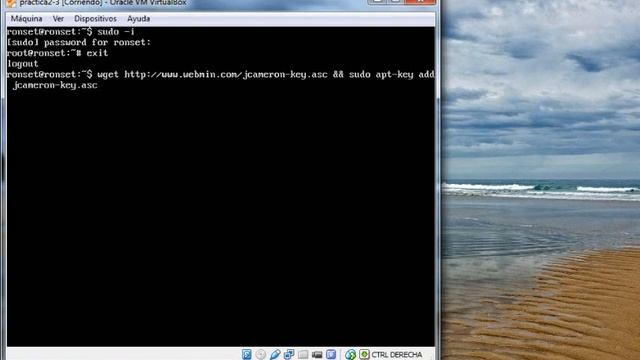The width and height of the screenshot is (640, 360).
Task: Click the optical disc (CD) status icon
Action: [x=261, y=354]
